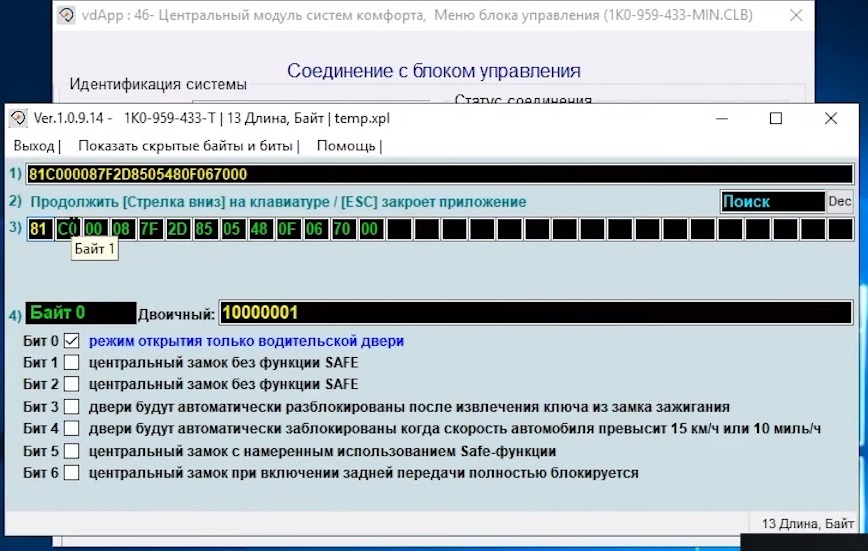Screen dimensions: 868x551
Task: Click the binary field 10000001
Action: pos(535,313)
